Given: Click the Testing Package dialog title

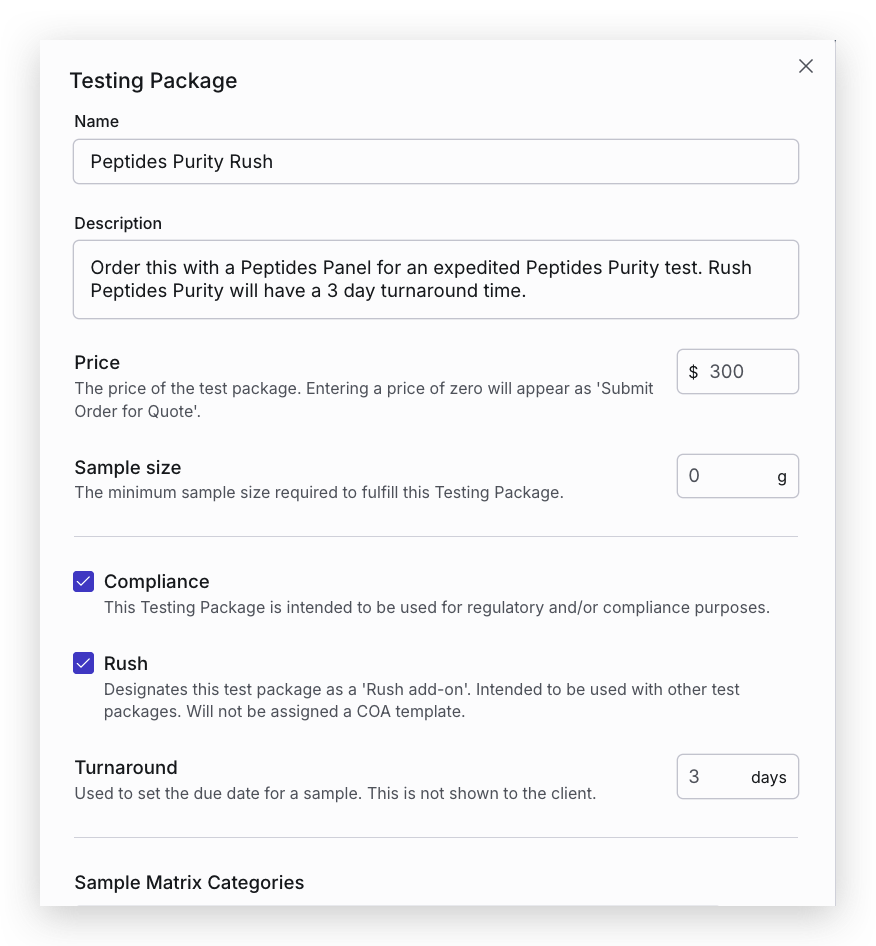Looking at the screenshot, I should [x=153, y=81].
